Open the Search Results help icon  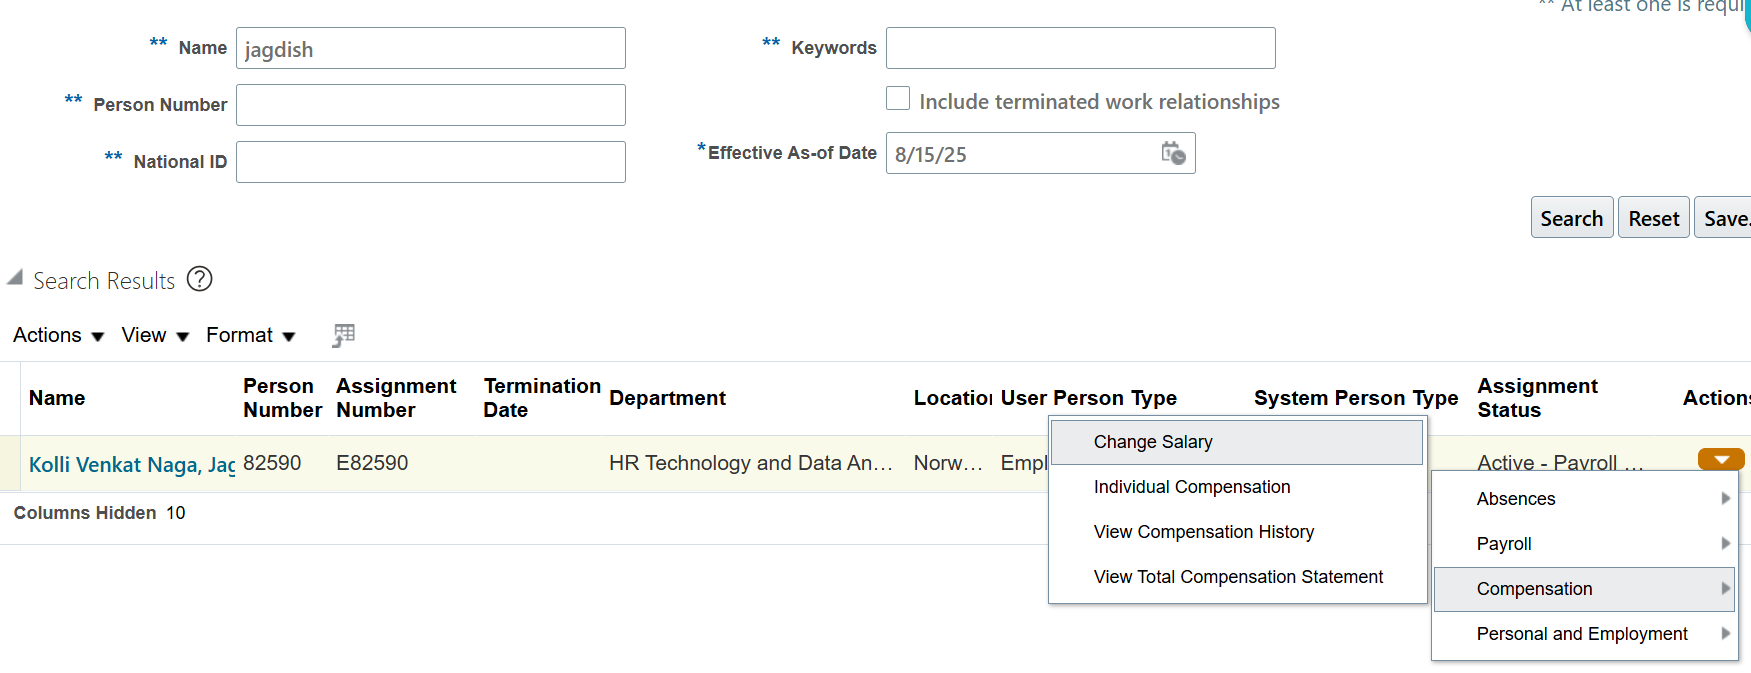point(200,279)
